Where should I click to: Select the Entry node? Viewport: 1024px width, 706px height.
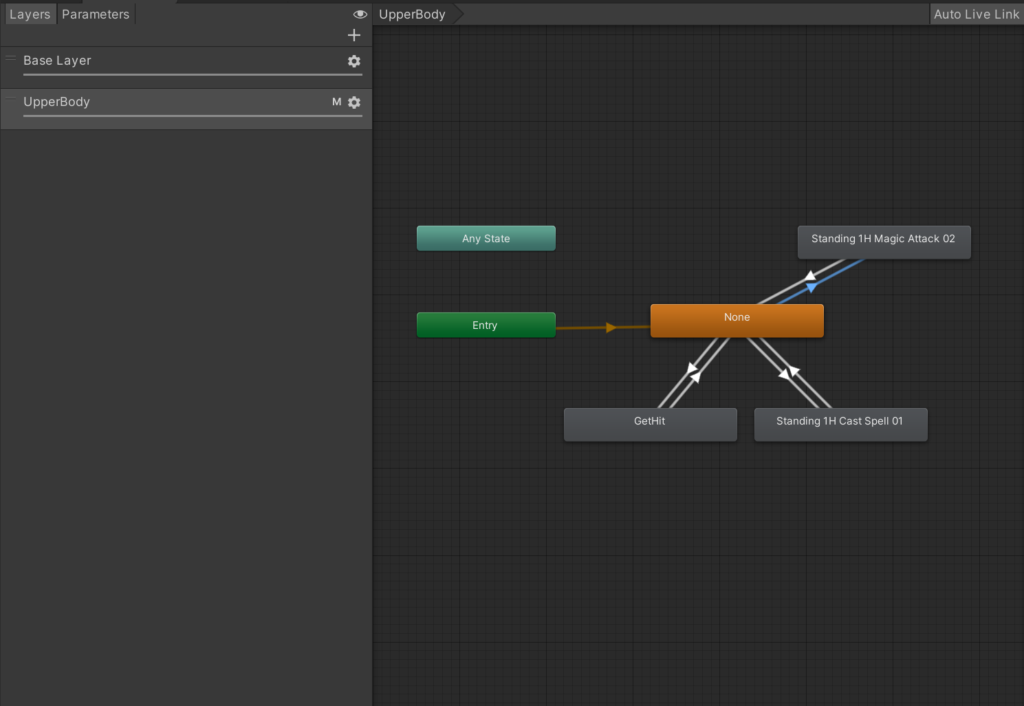486,325
